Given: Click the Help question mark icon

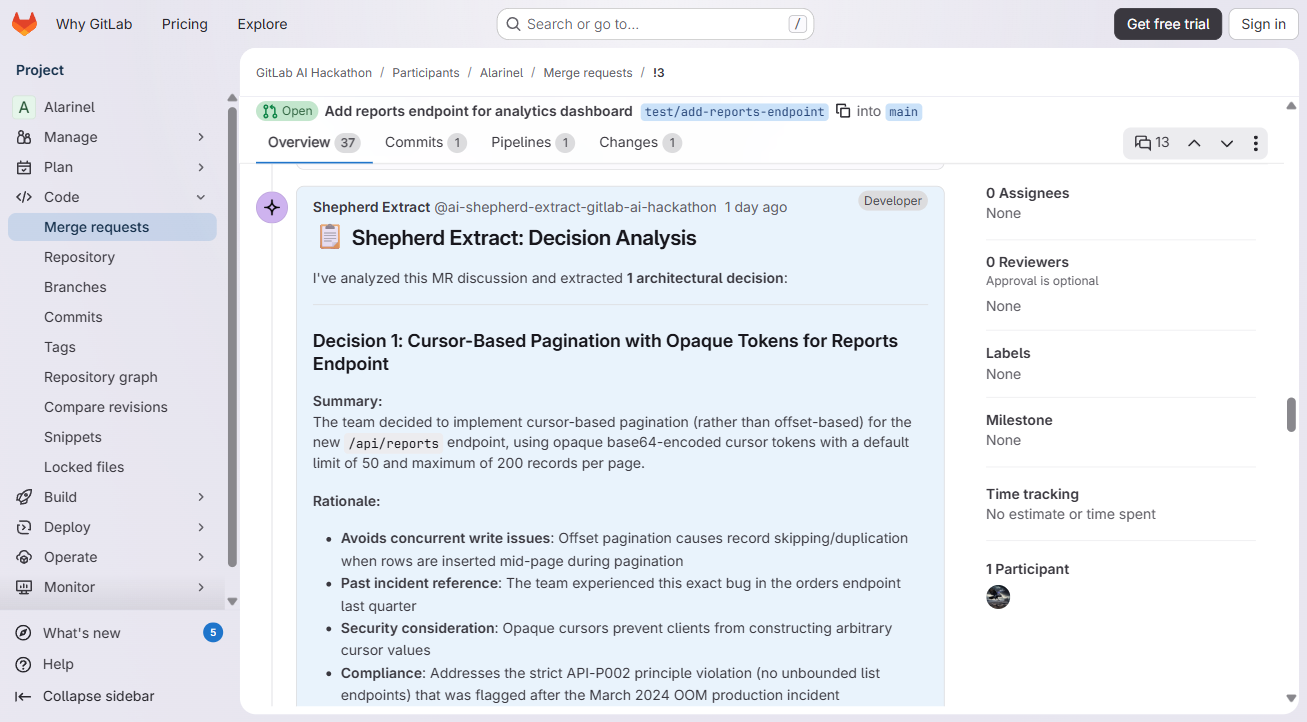Looking at the screenshot, I should (x=23, y=664).
